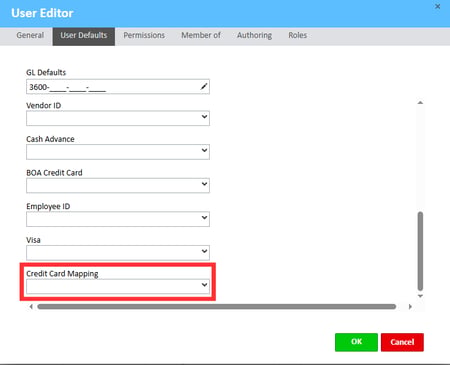Open the Permissions tab
This screenshot has height=365, width=450.
point(144,35)
